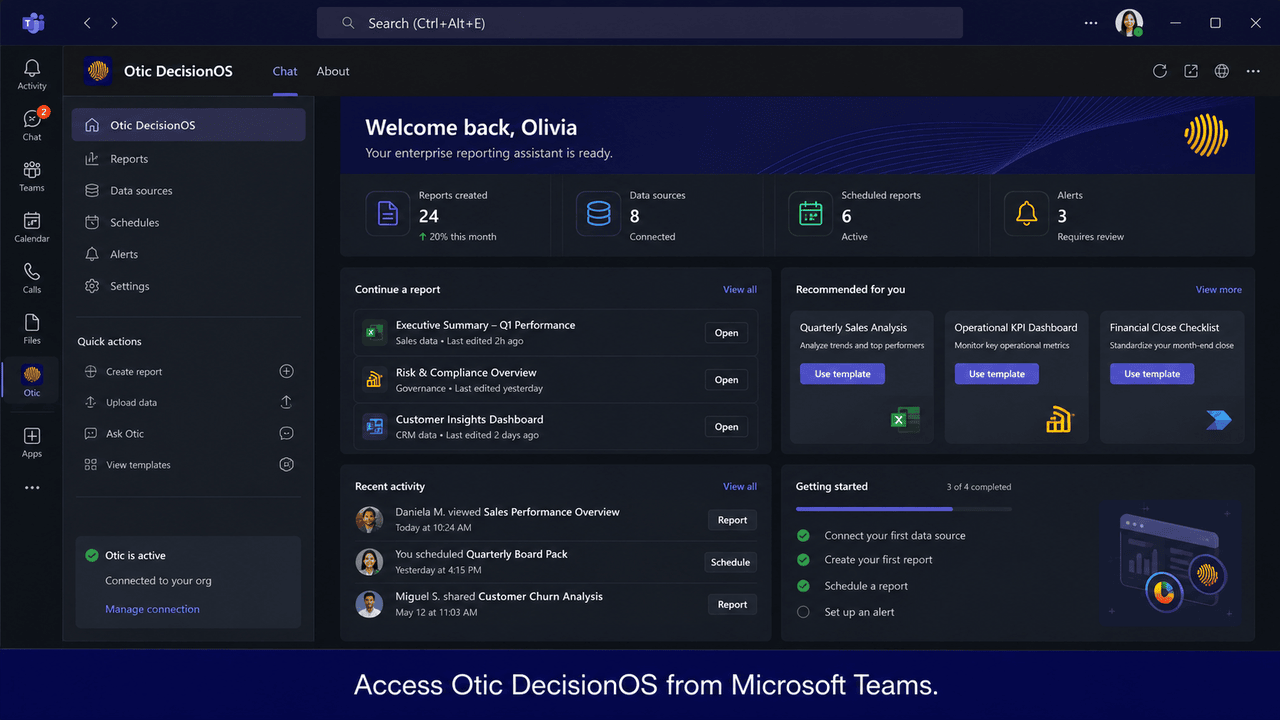Click the globe icon in app header
The image size is (1280, 720).
pos(1222,71)
